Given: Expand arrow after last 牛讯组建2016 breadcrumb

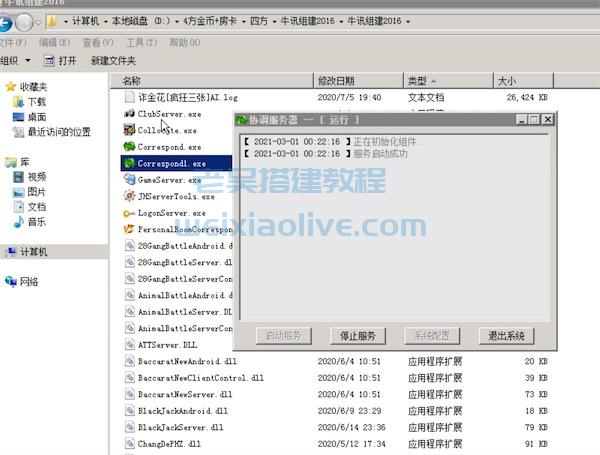Looking at the screenshot, I should click(x=408, y=21).
